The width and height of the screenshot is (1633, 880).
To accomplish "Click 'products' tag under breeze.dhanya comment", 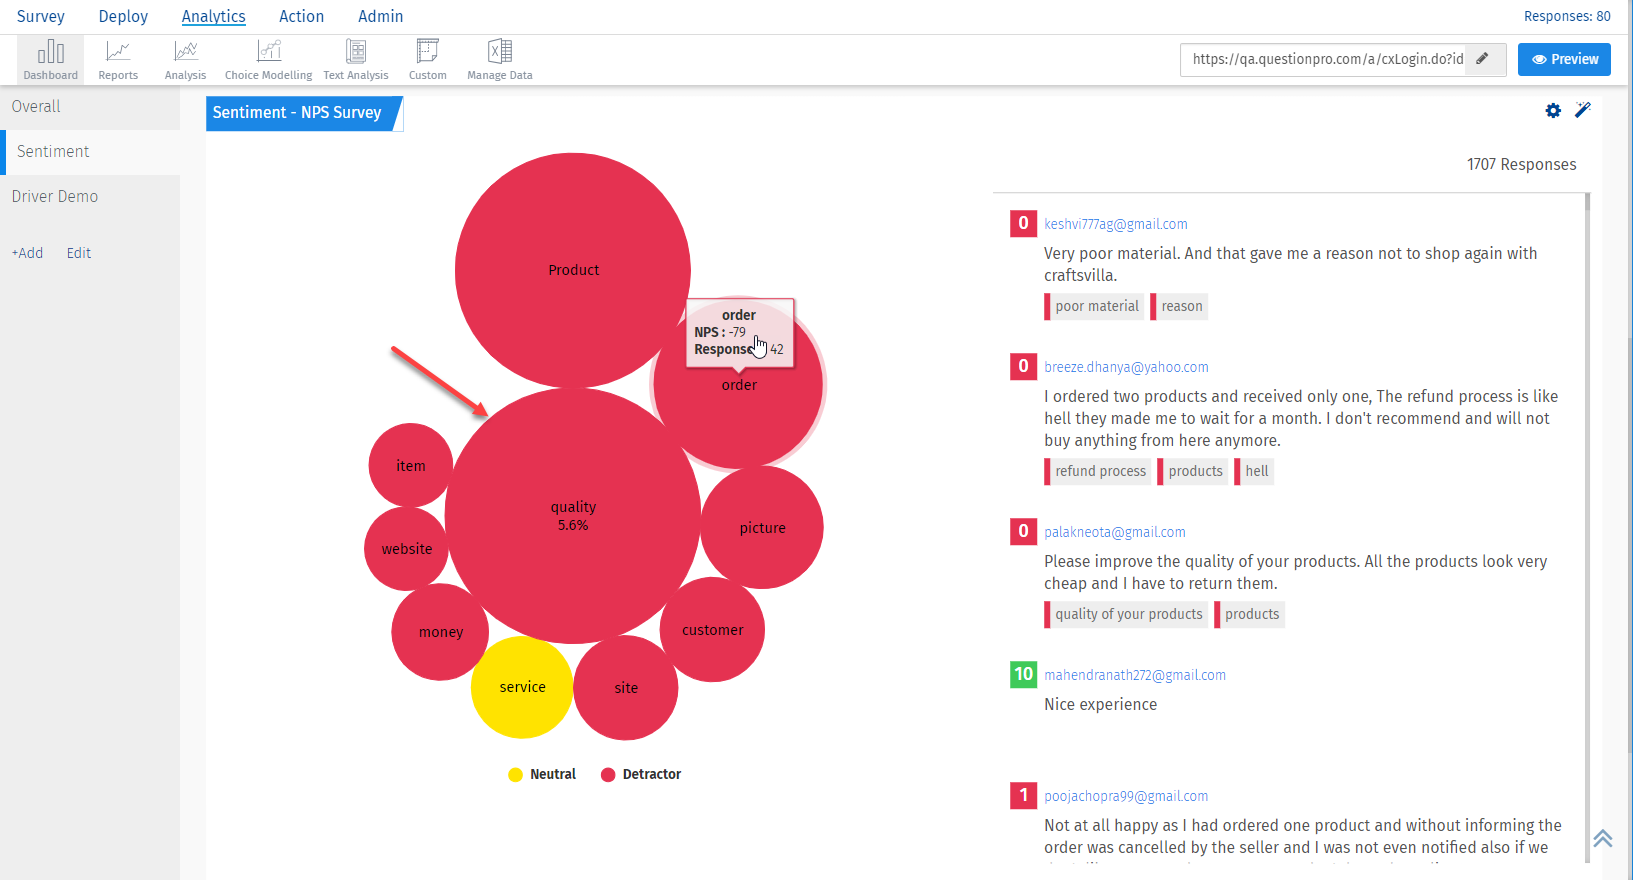I will click(x=1193, y=471).
